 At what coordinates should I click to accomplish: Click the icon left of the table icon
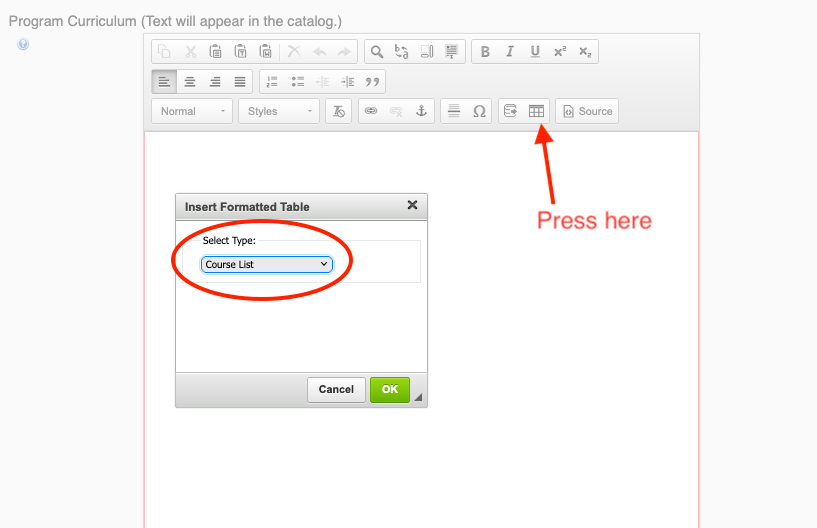(511, 111)
